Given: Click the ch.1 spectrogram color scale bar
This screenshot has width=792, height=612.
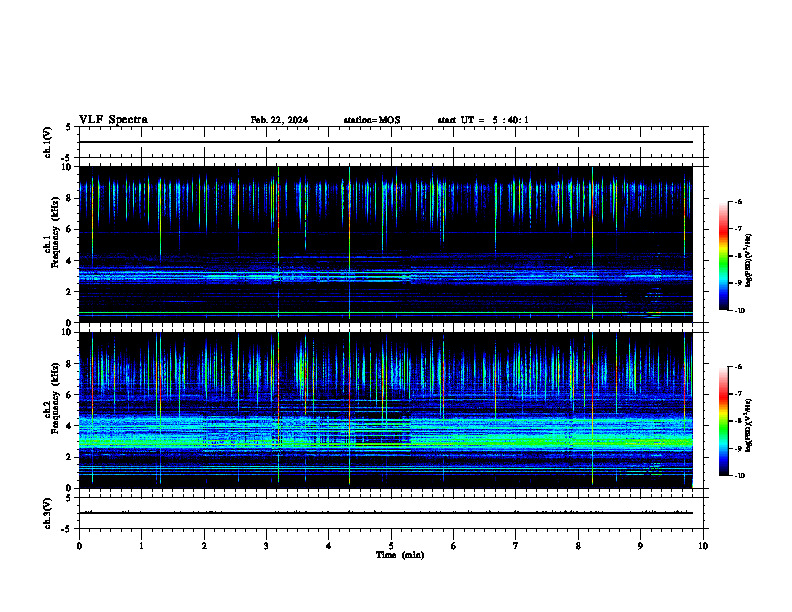Looking at the screenshot, I should pyautogui.click(x=723, y=256).
